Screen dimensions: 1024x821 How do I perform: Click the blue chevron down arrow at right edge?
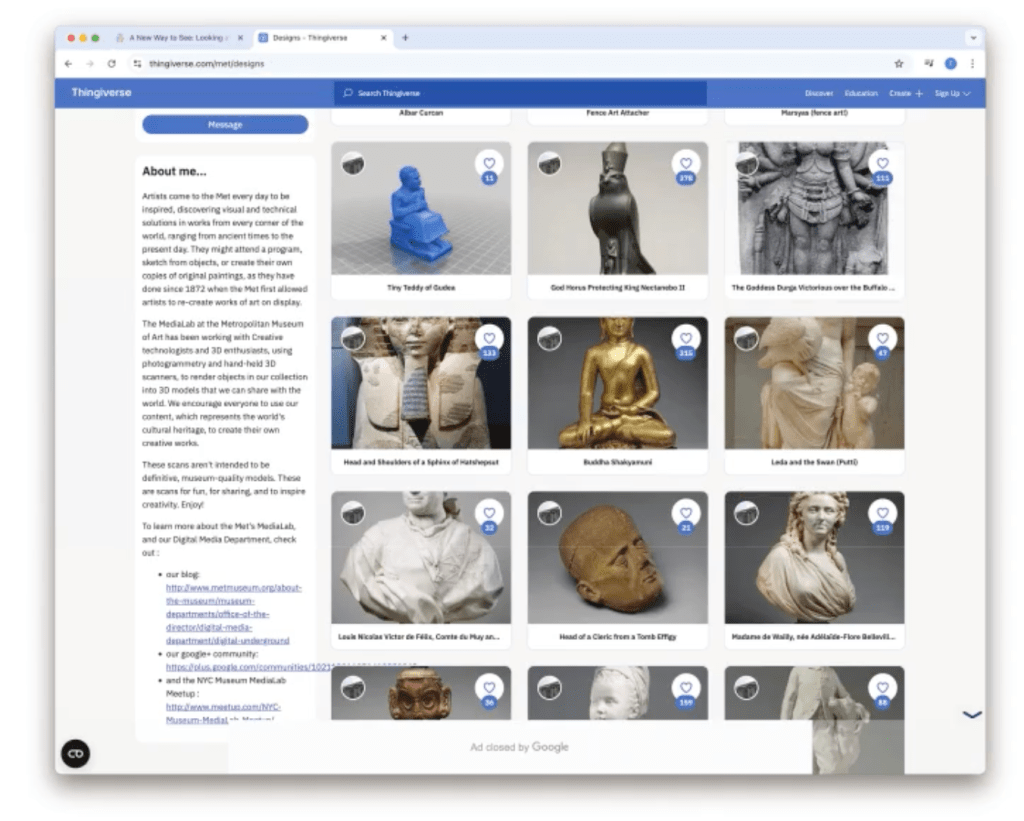(971, 714)
